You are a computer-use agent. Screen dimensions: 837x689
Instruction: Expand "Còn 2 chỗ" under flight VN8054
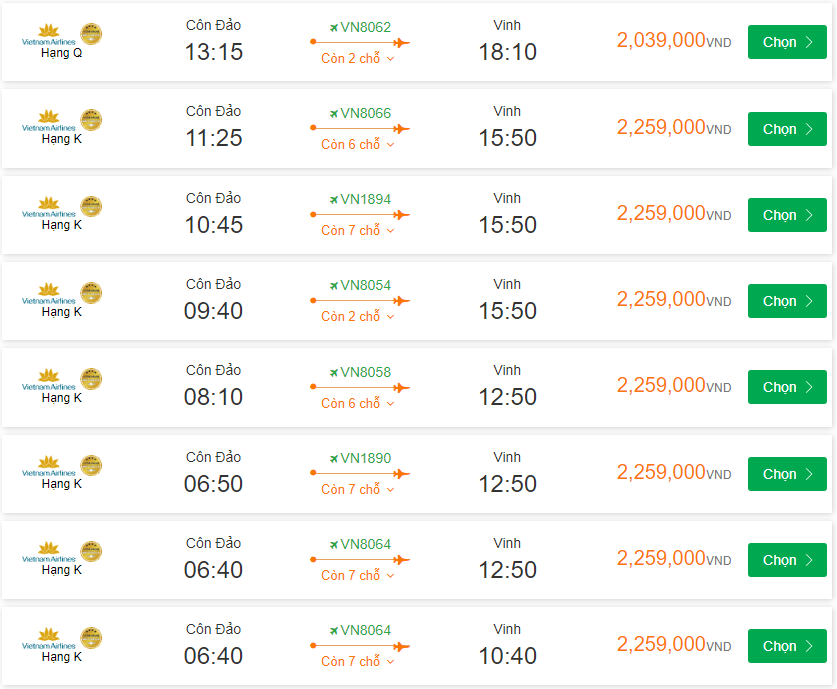pos(358,317)
